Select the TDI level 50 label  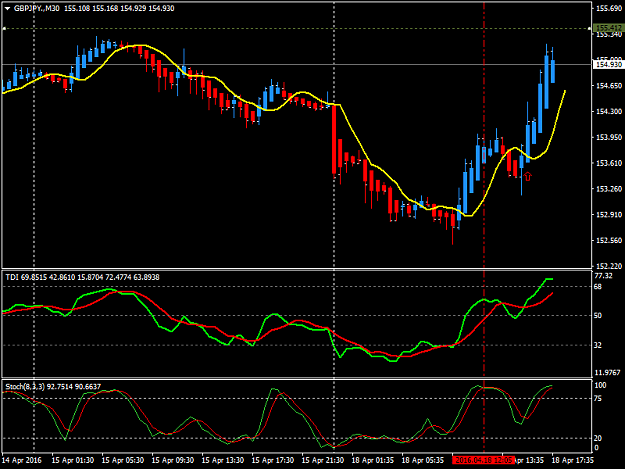tap(598, 316)
